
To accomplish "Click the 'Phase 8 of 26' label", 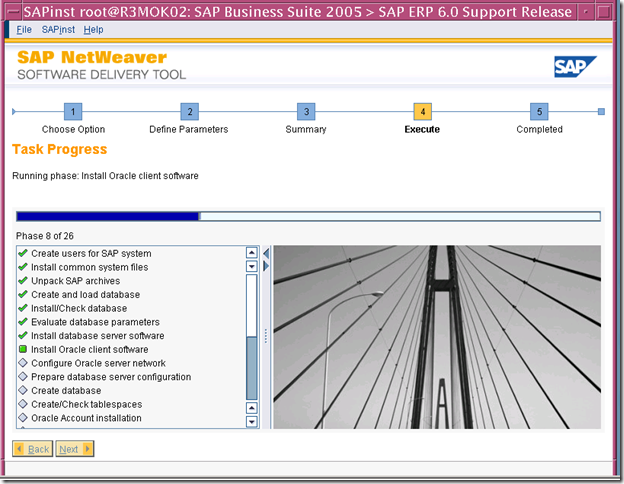I will pyautogui.click(x=45, y=236).
